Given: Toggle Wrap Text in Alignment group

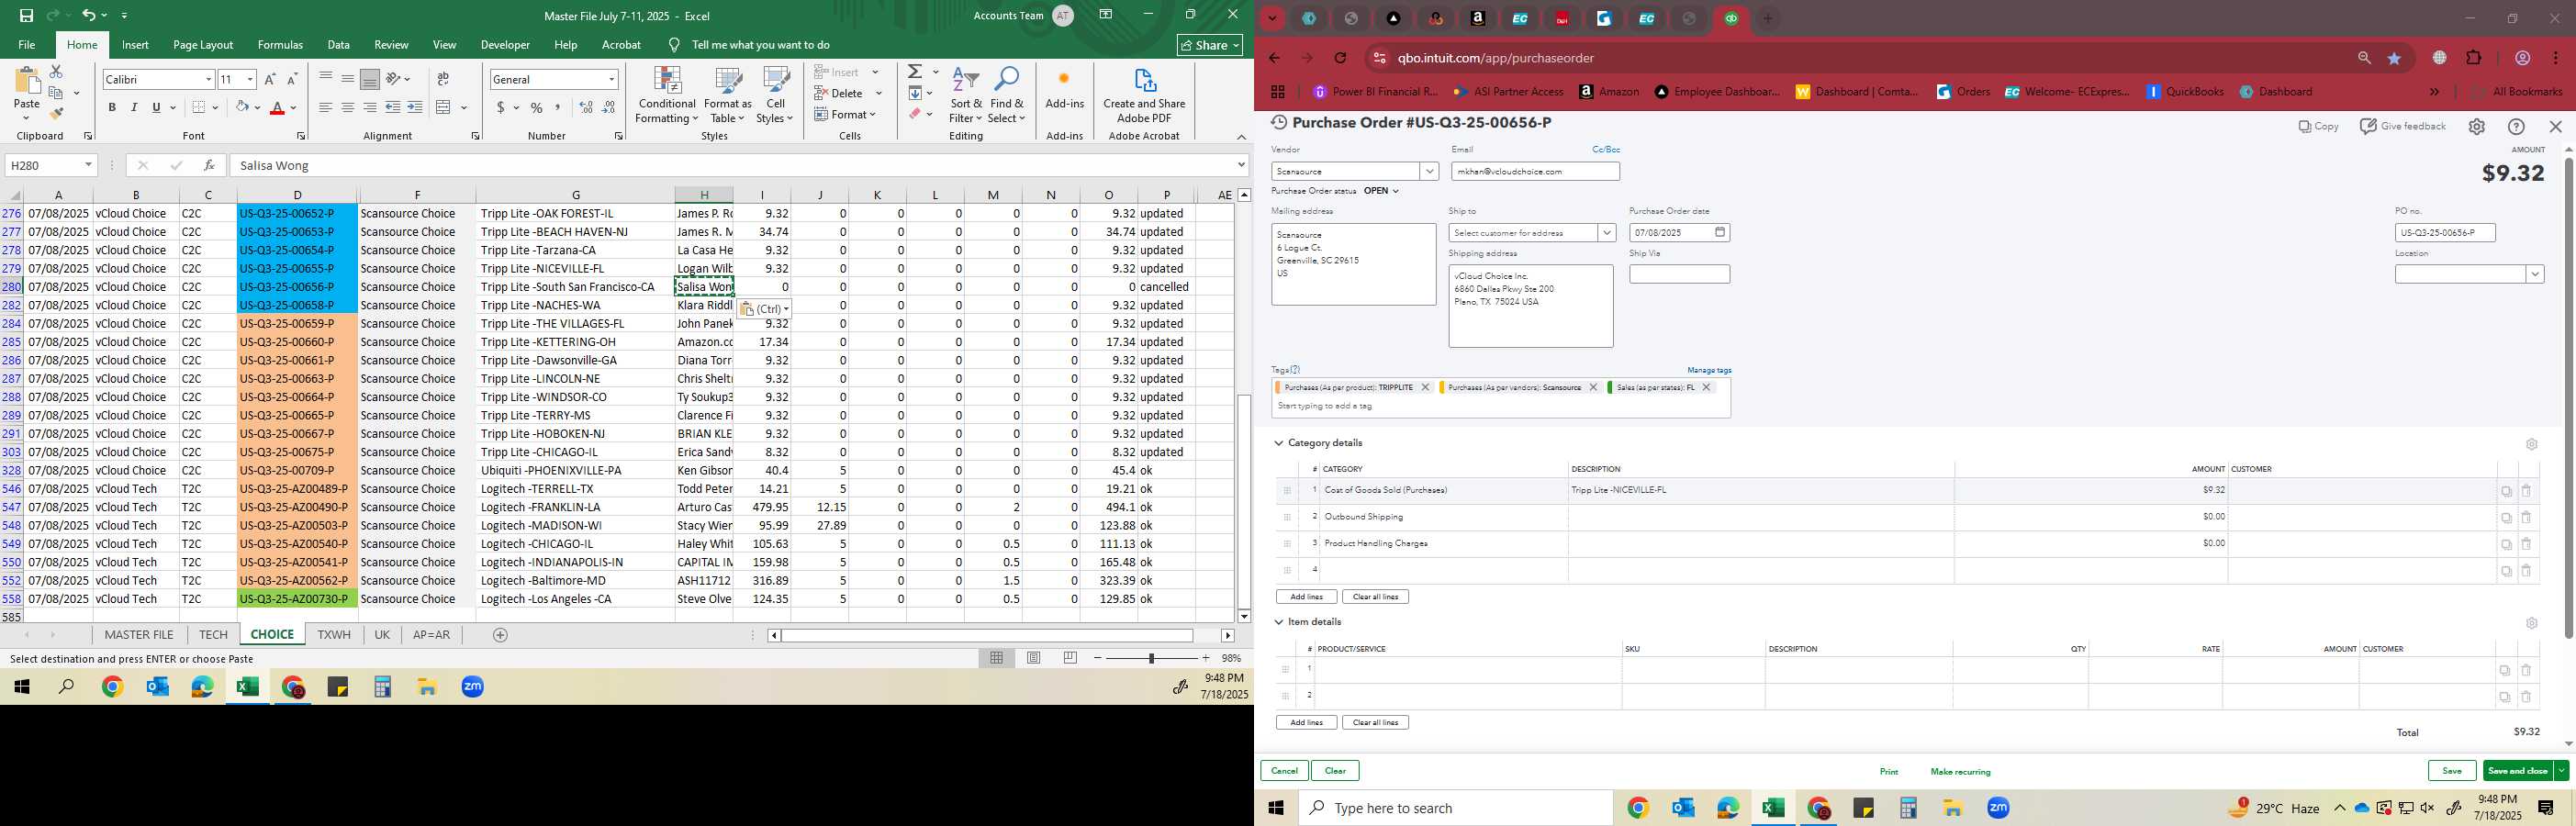Looking at the screenshot, I should (443, 79).
